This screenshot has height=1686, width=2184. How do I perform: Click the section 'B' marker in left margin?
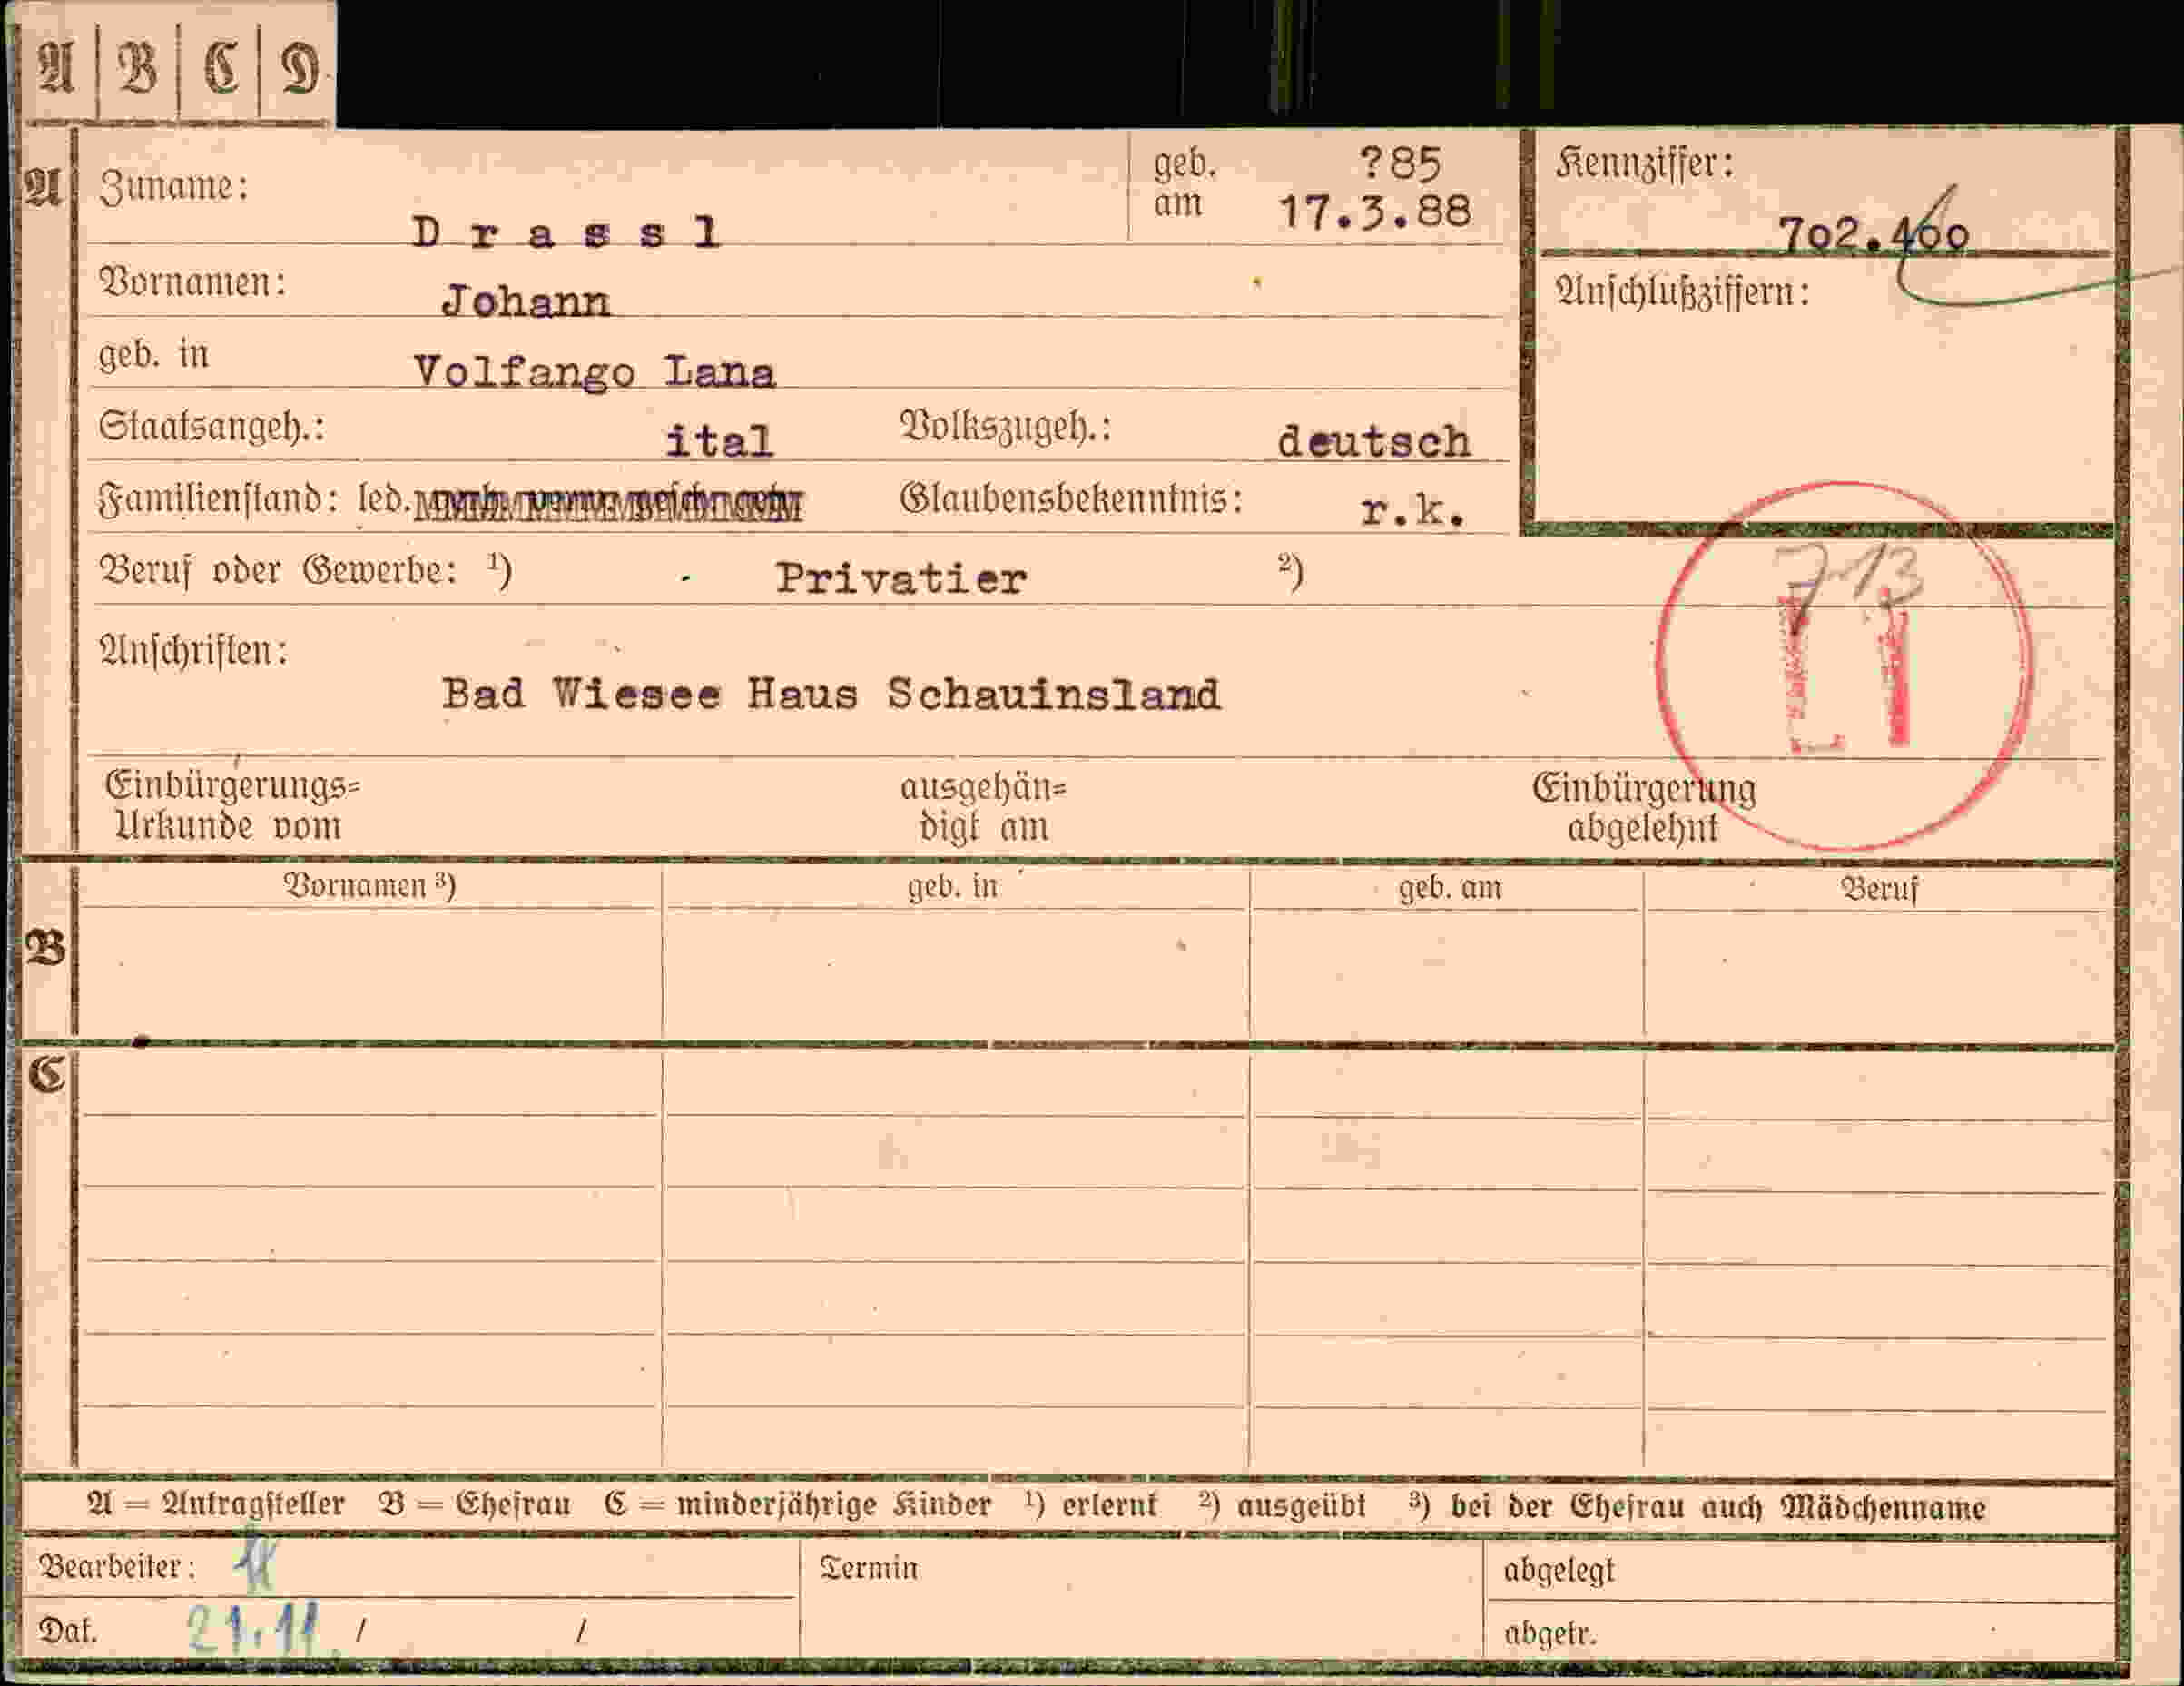pyautogui.click(x=45, y=947)
